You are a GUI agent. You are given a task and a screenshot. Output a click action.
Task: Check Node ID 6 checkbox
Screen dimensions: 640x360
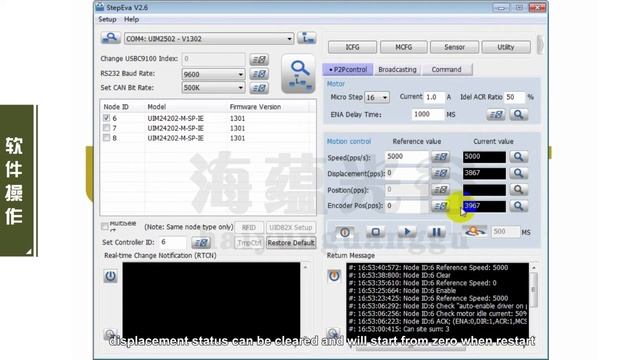point(107,118)
